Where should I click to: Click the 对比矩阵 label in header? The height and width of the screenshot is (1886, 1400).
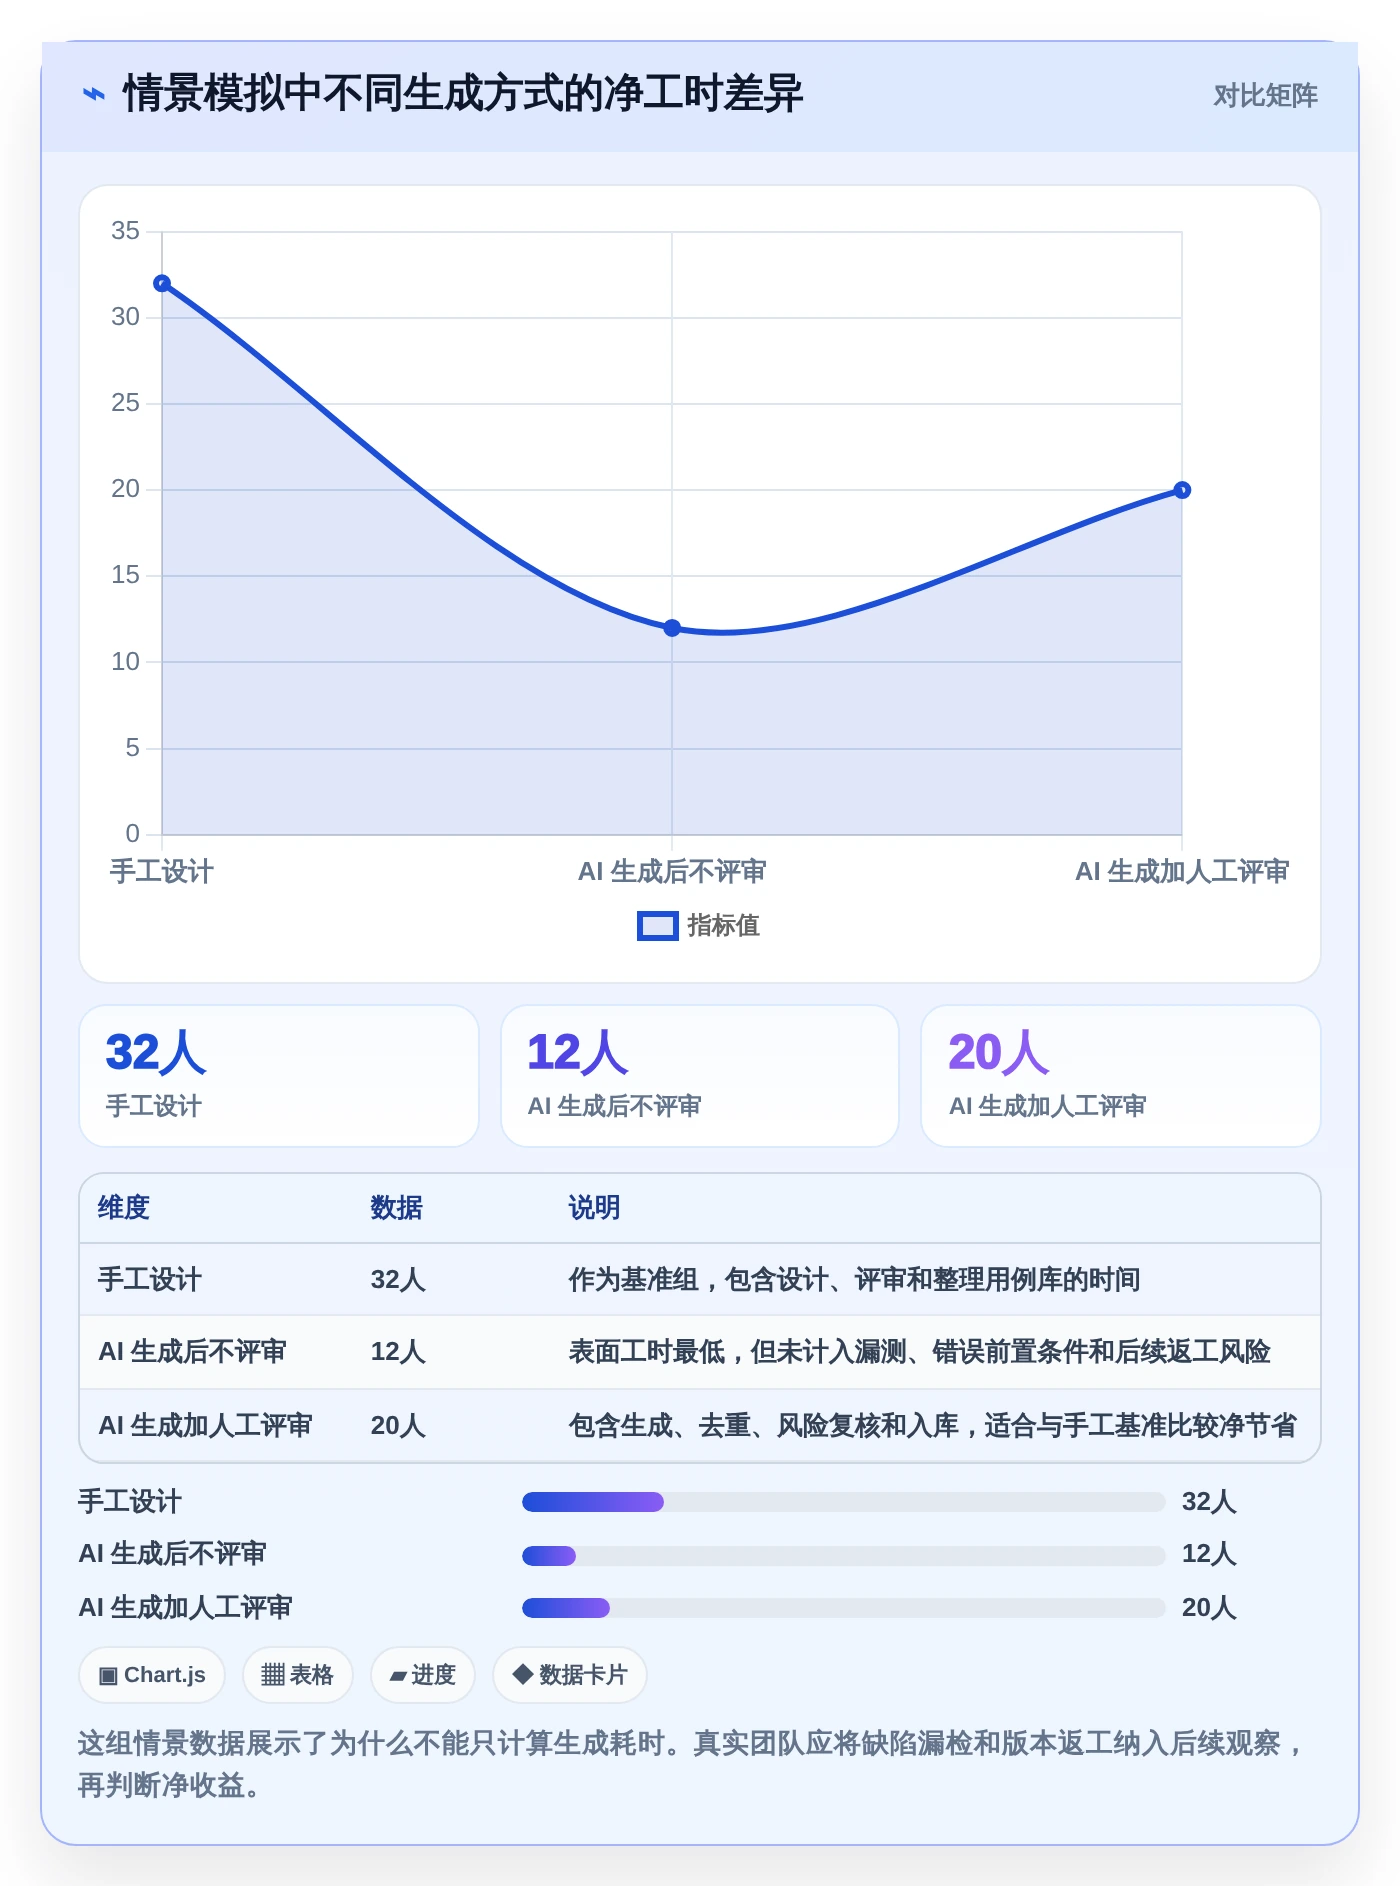[1265, 96]
